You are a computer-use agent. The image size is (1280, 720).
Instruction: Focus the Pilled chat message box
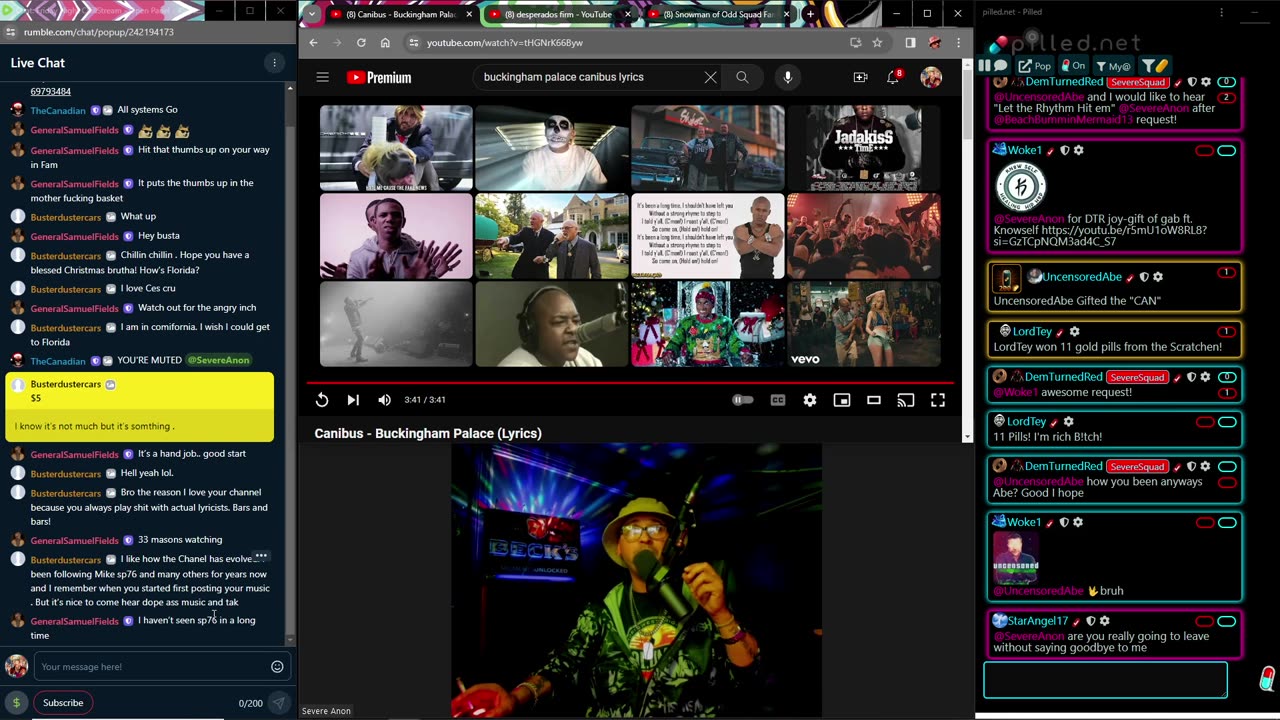(1105, 680)
